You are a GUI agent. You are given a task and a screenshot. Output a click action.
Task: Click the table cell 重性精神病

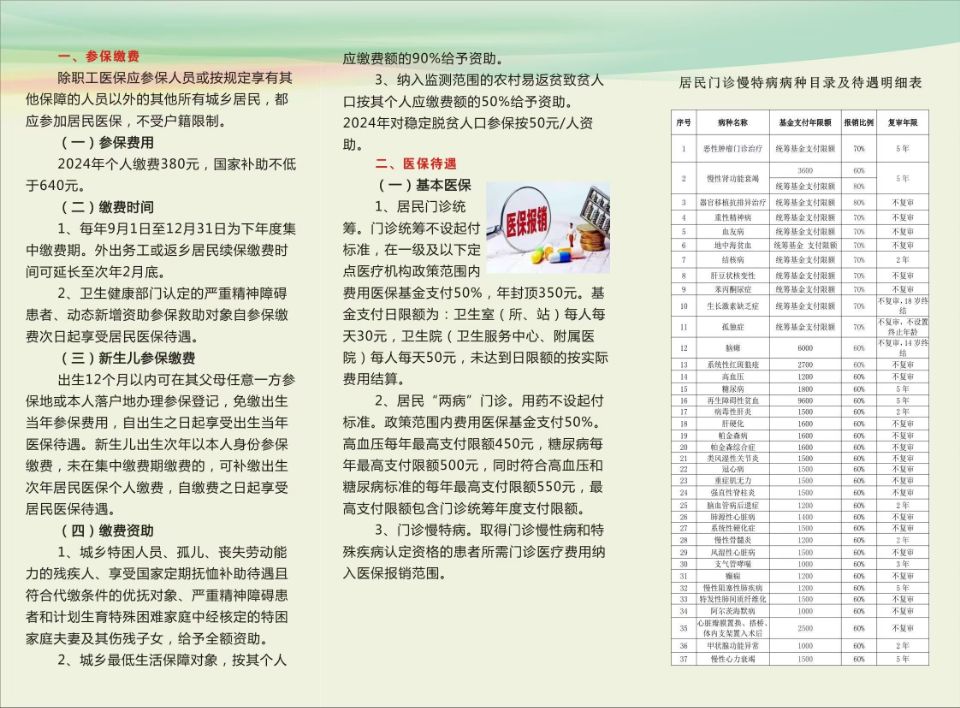[x=733, y=217]
